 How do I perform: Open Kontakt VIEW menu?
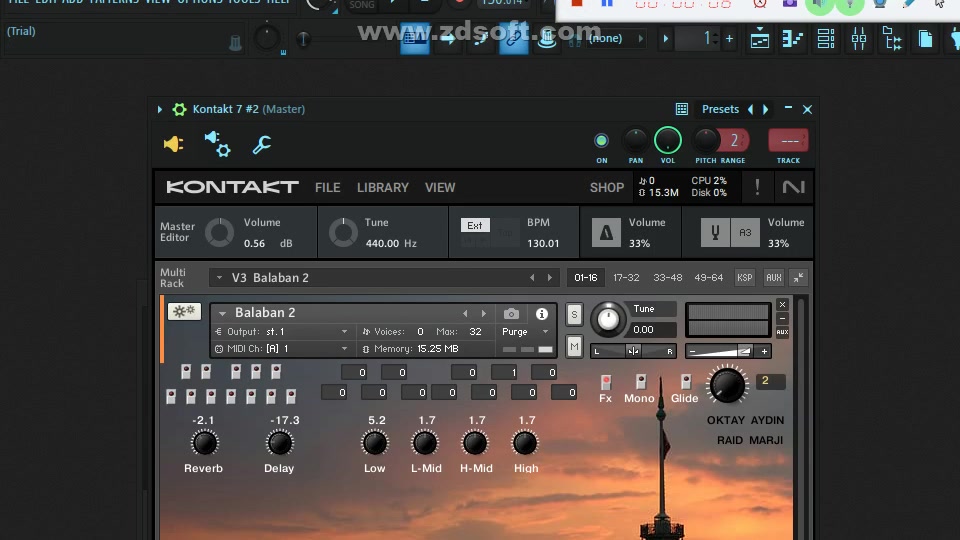tap(440, 187)
